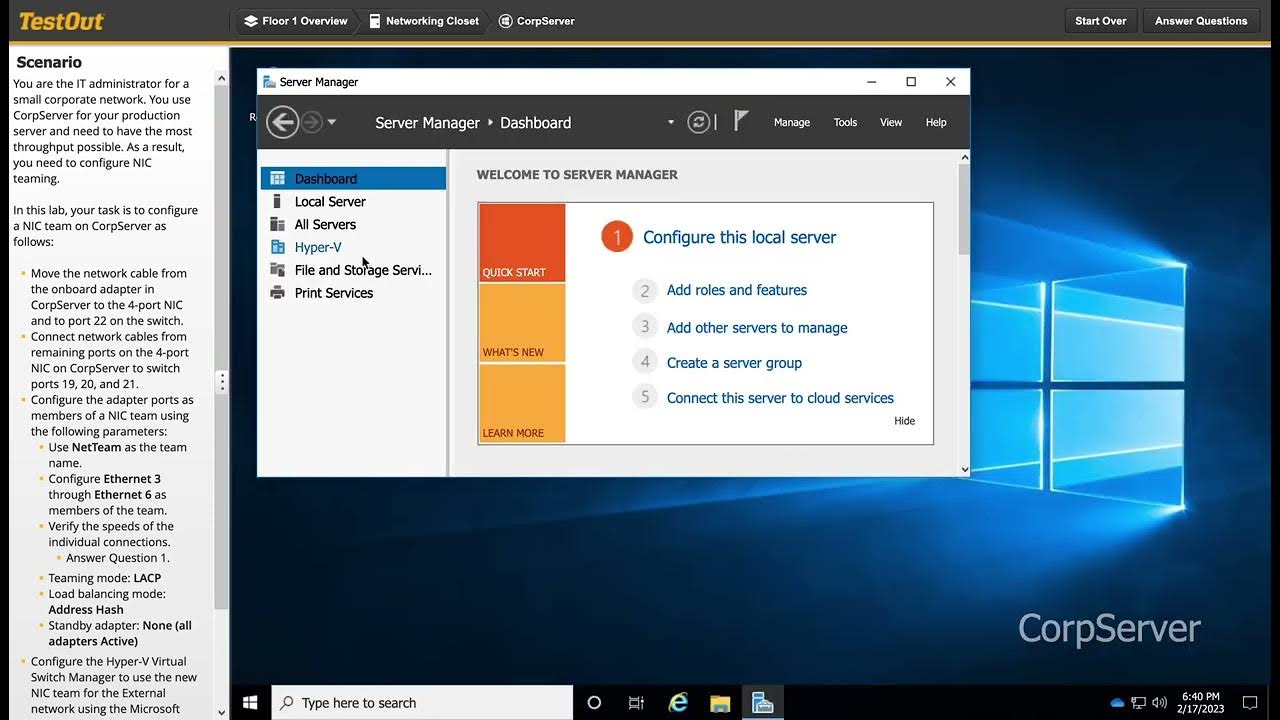Viewport: 1280px width, 720px height.
Task: Go to Networking Closet breadcrumb
Action: point(424,20)
